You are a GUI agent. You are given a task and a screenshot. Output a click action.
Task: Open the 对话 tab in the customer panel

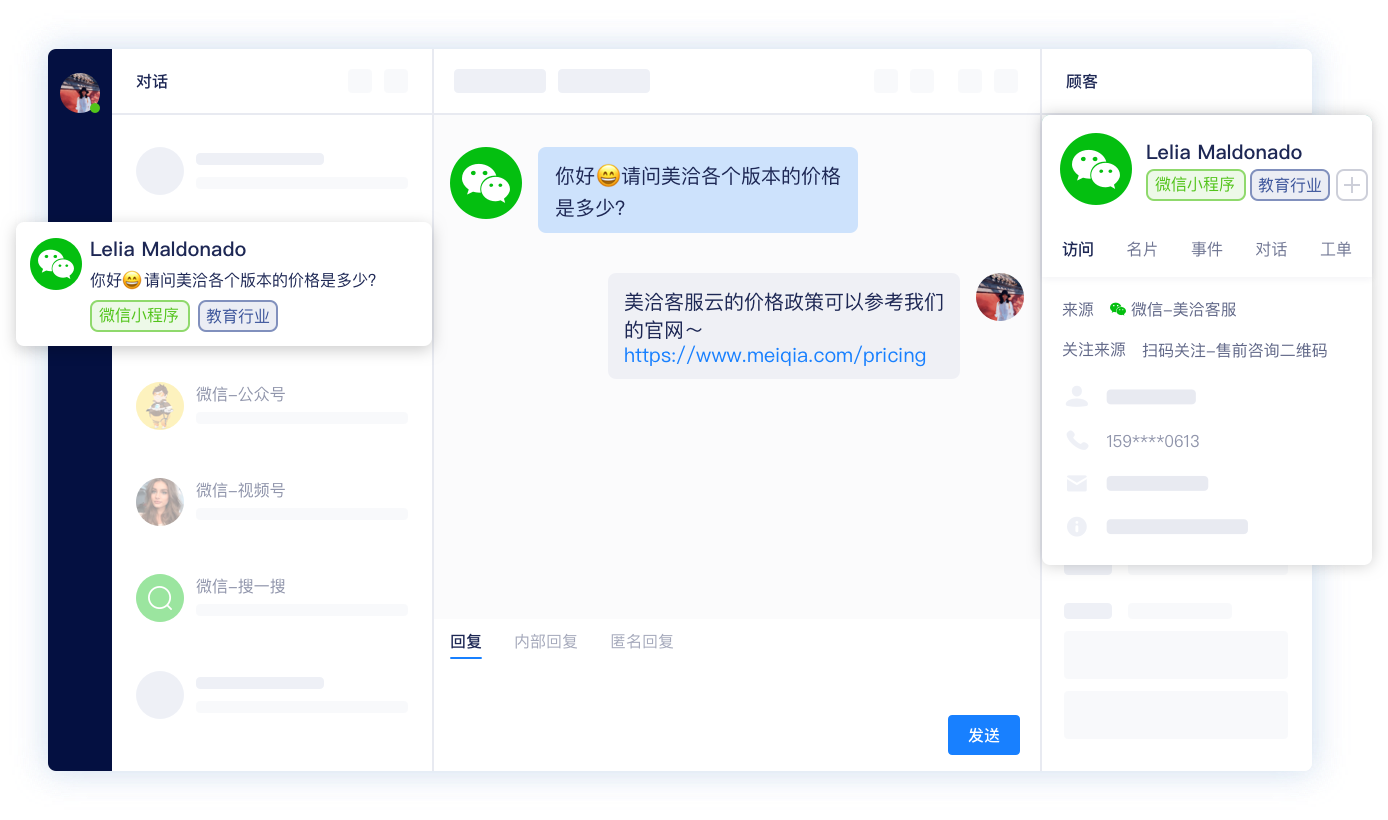coord(1271,250)
